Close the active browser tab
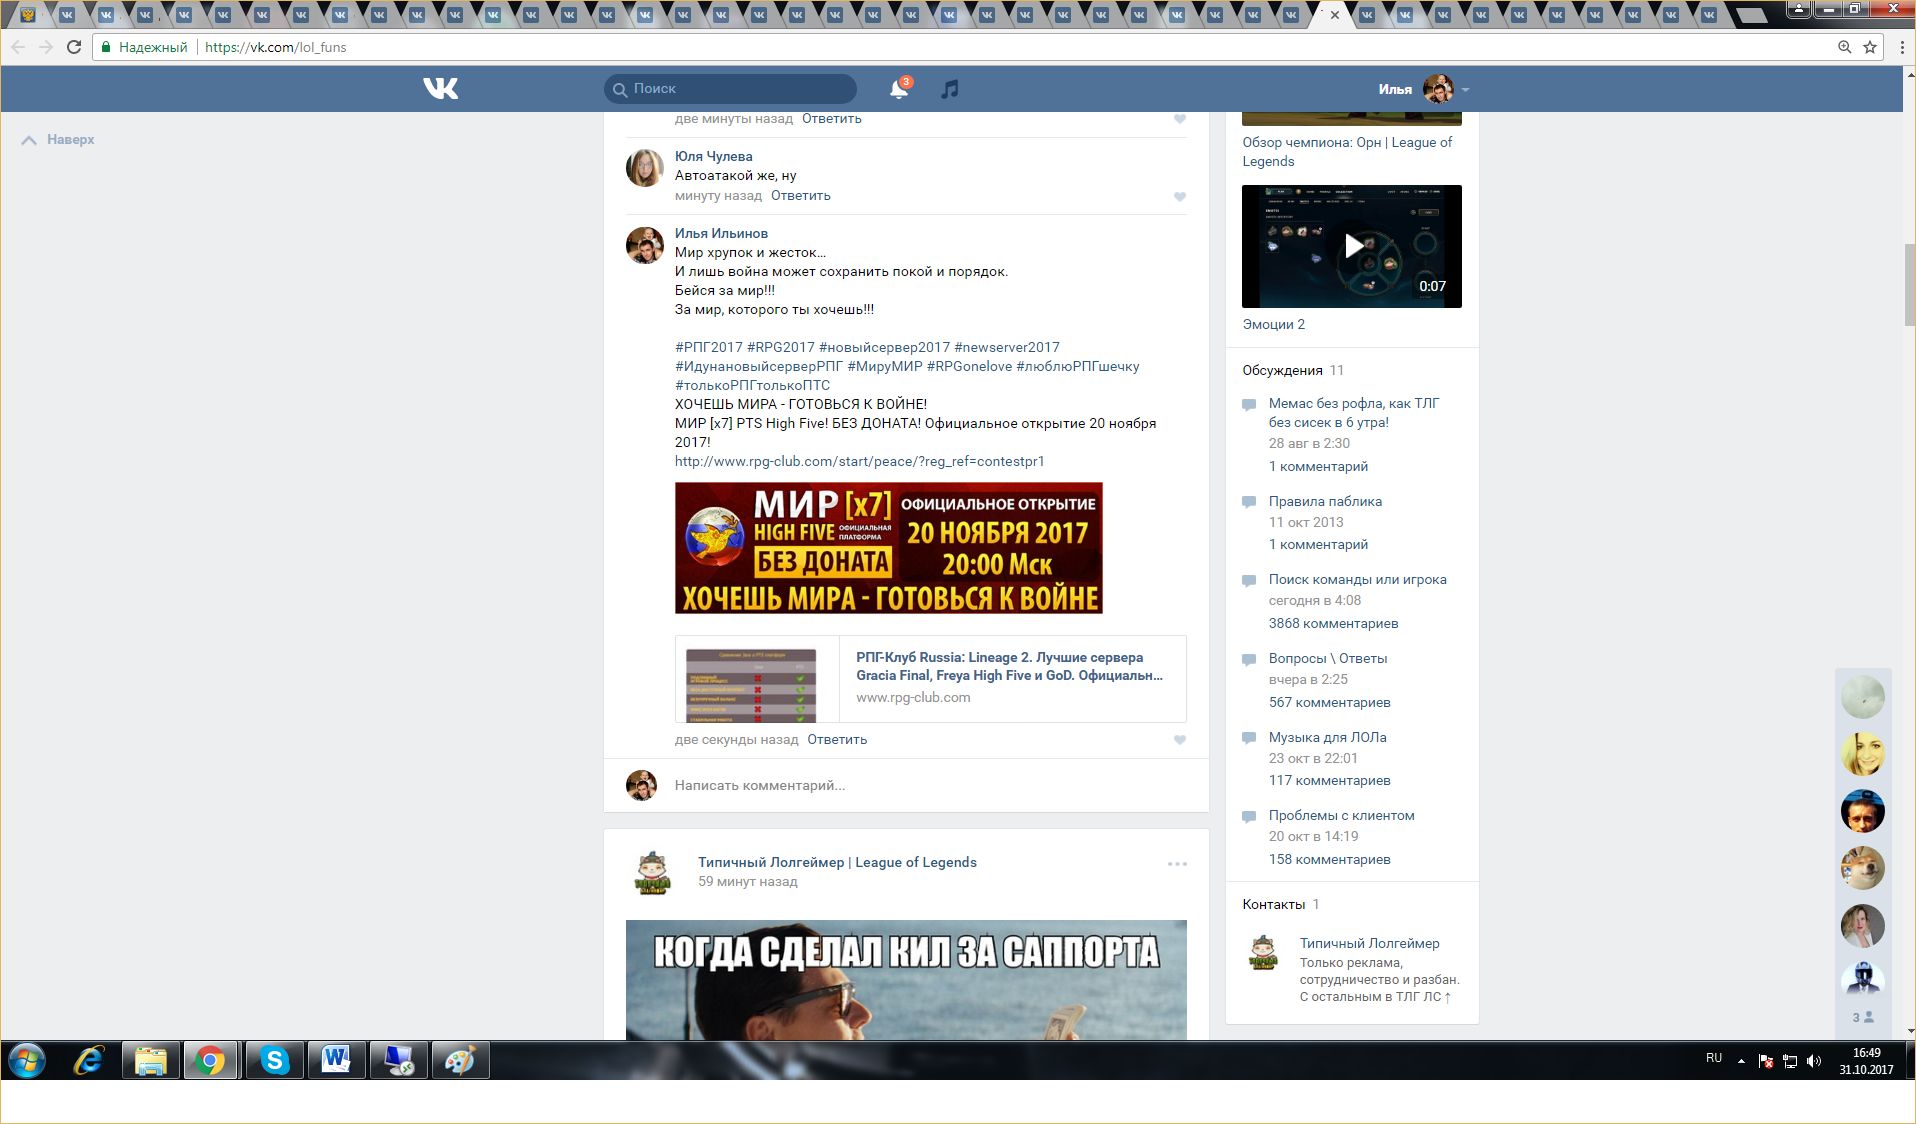 pyautogui.click(x=1334, y=15)
